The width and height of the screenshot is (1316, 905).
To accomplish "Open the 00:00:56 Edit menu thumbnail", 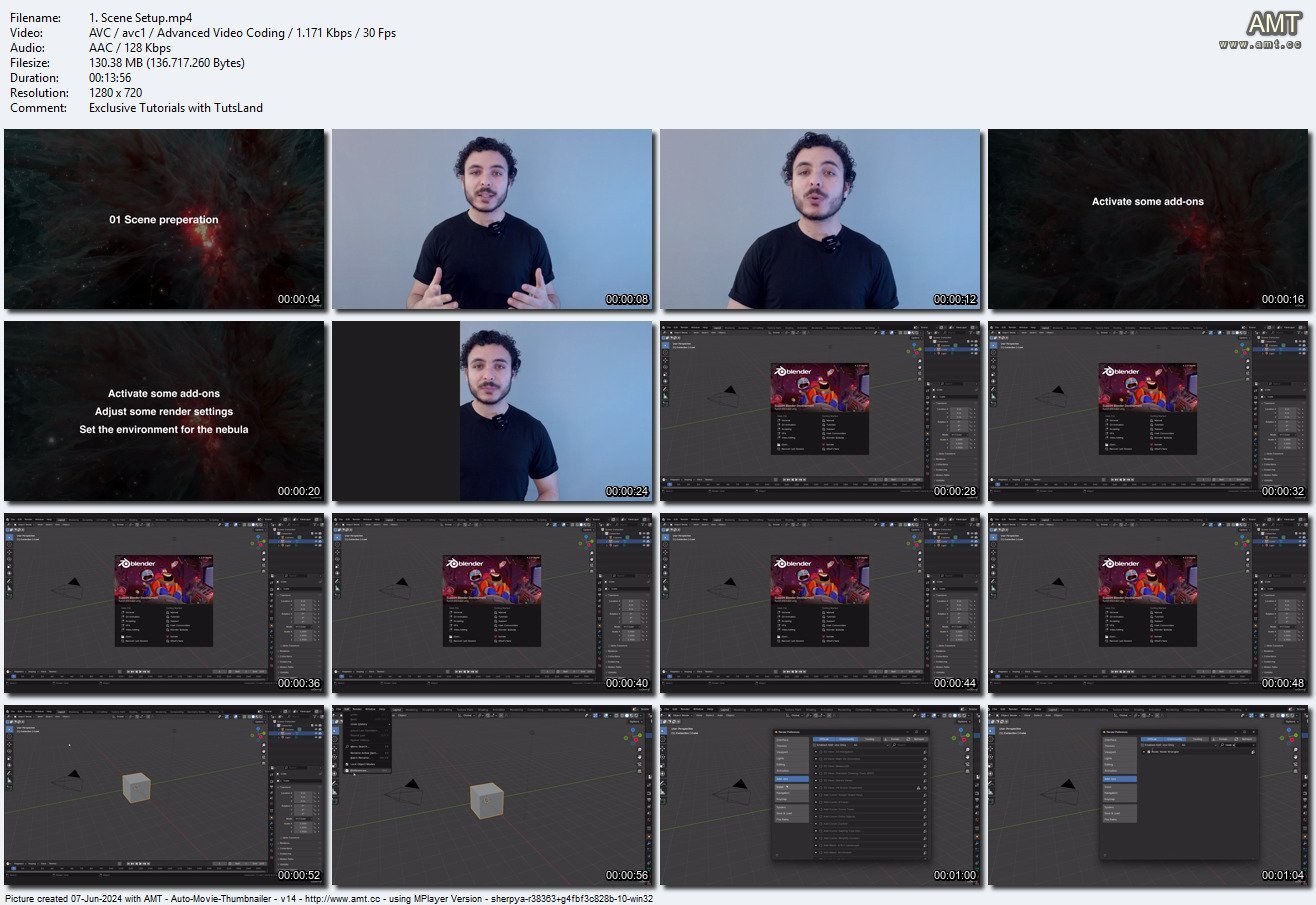I will pos(492,795).
